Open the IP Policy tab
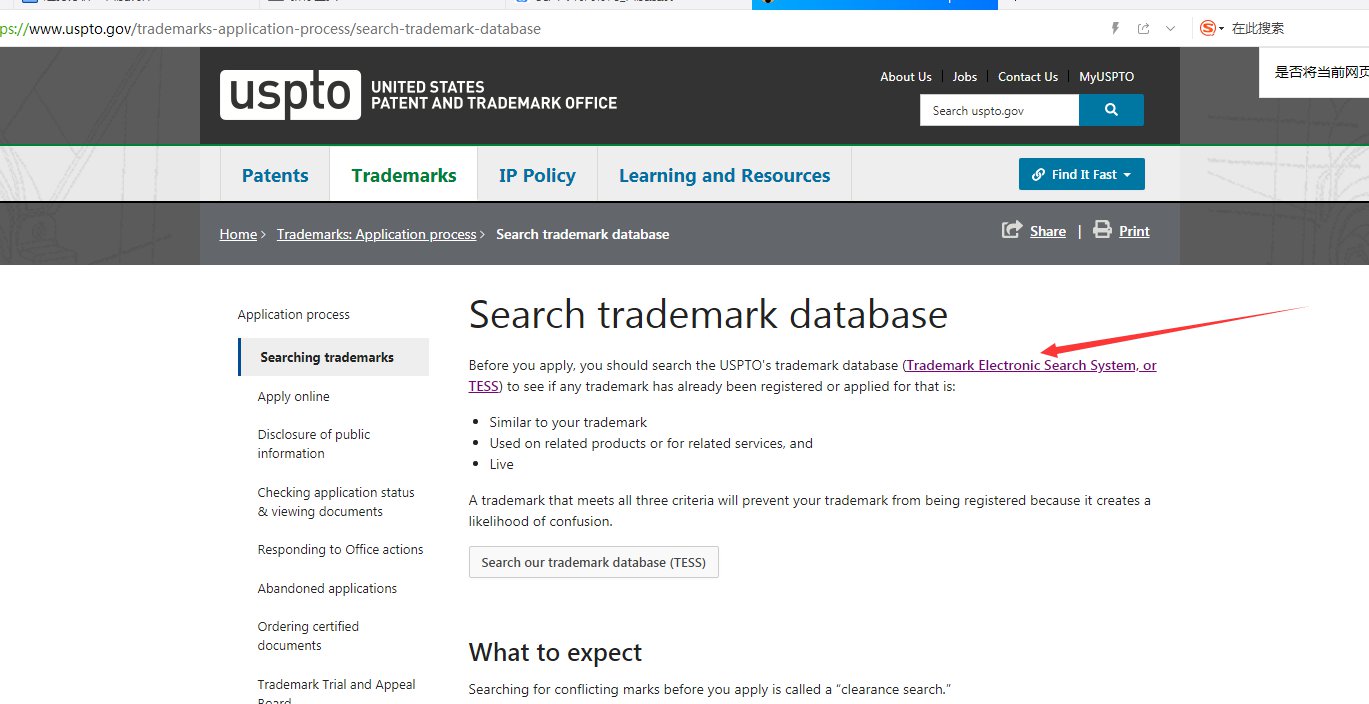 pos(537,175)
